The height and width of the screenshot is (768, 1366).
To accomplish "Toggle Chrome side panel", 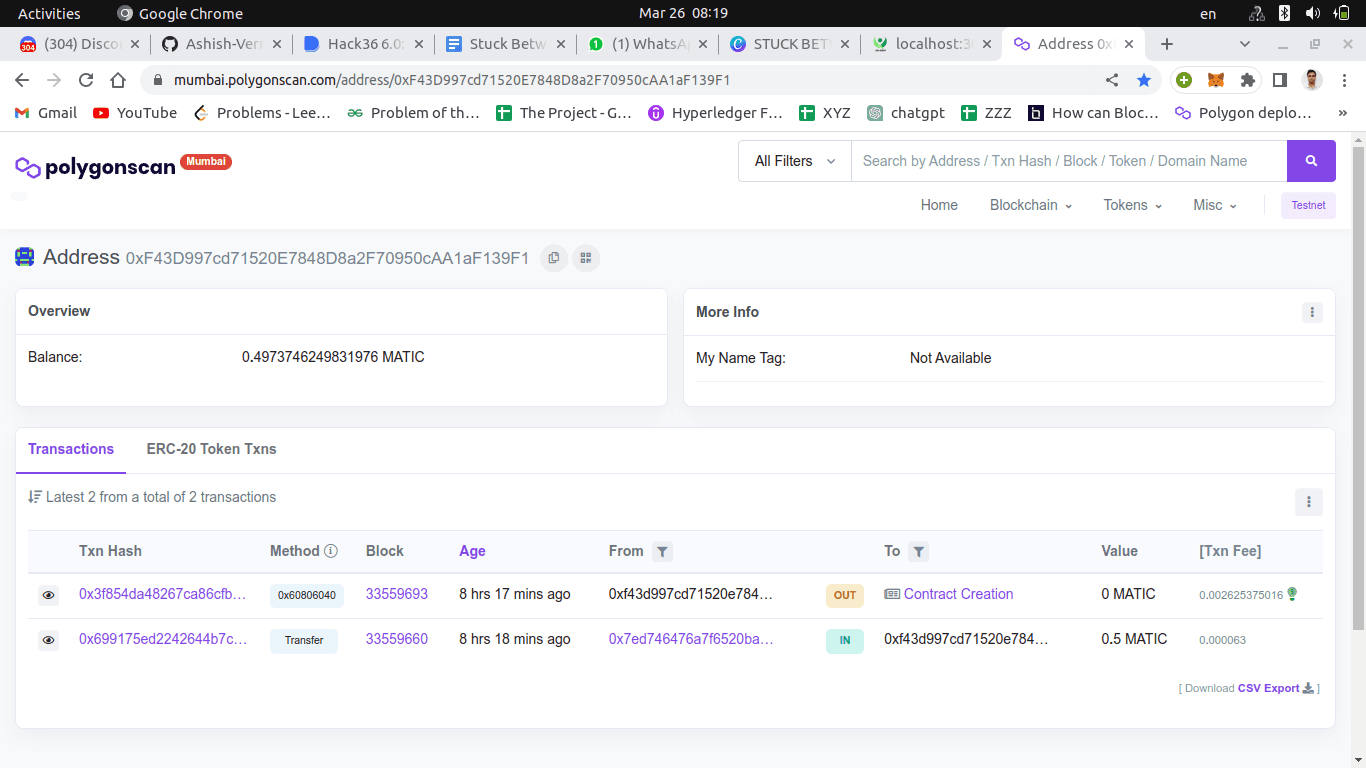I will click(x=1279, y=80).
